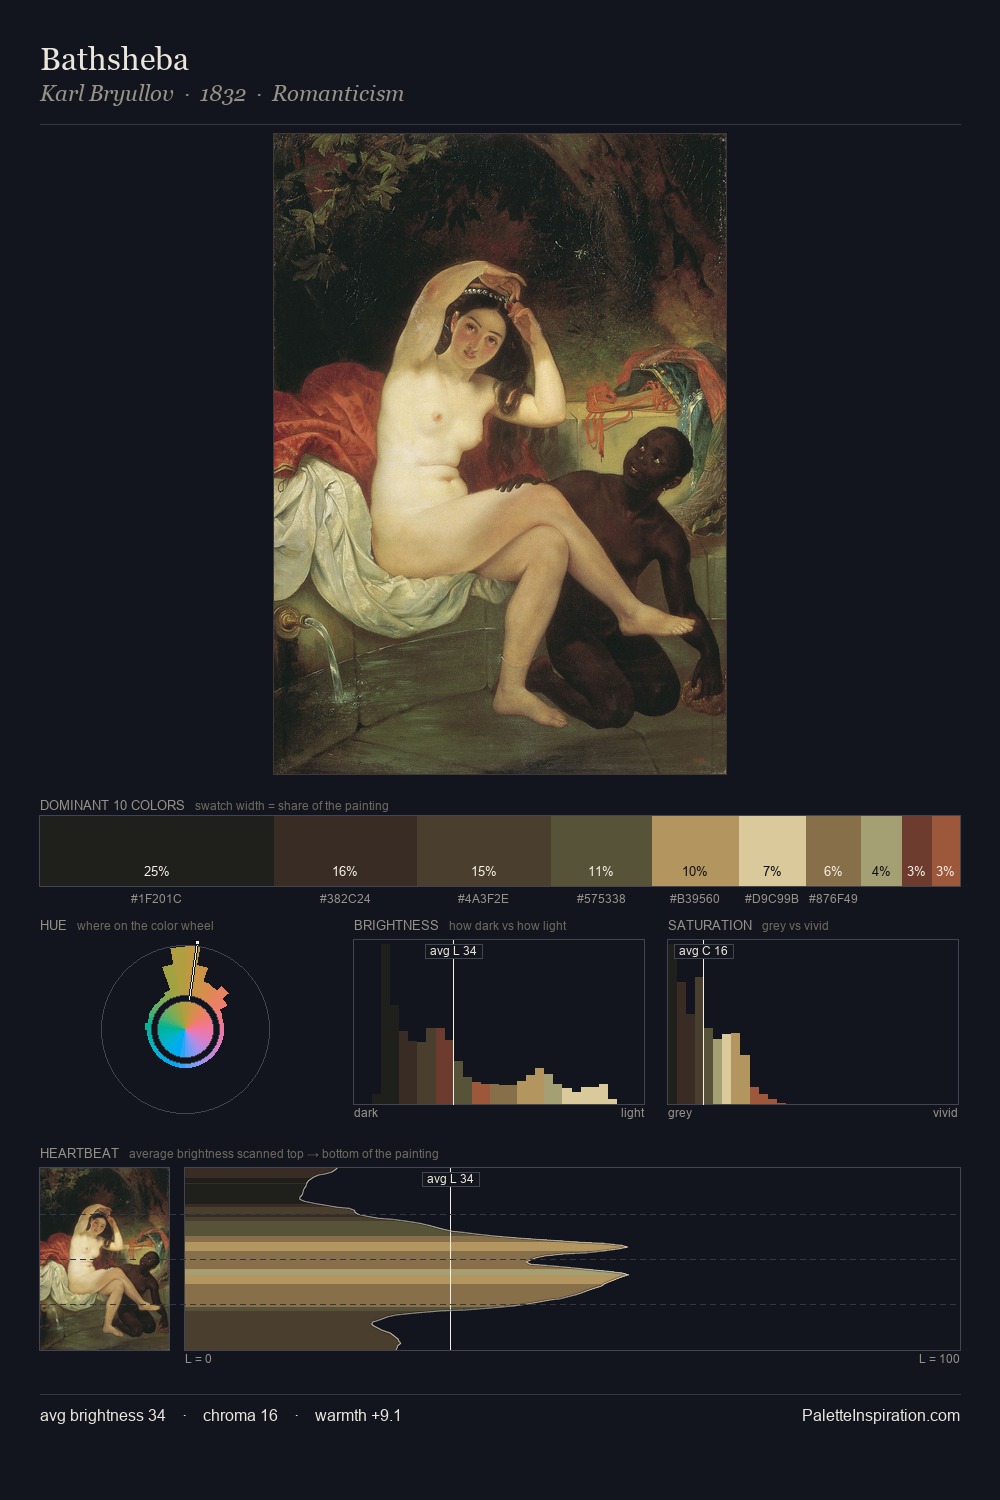Click 'chroma 16' footer stat

(x=240, y=1415)
